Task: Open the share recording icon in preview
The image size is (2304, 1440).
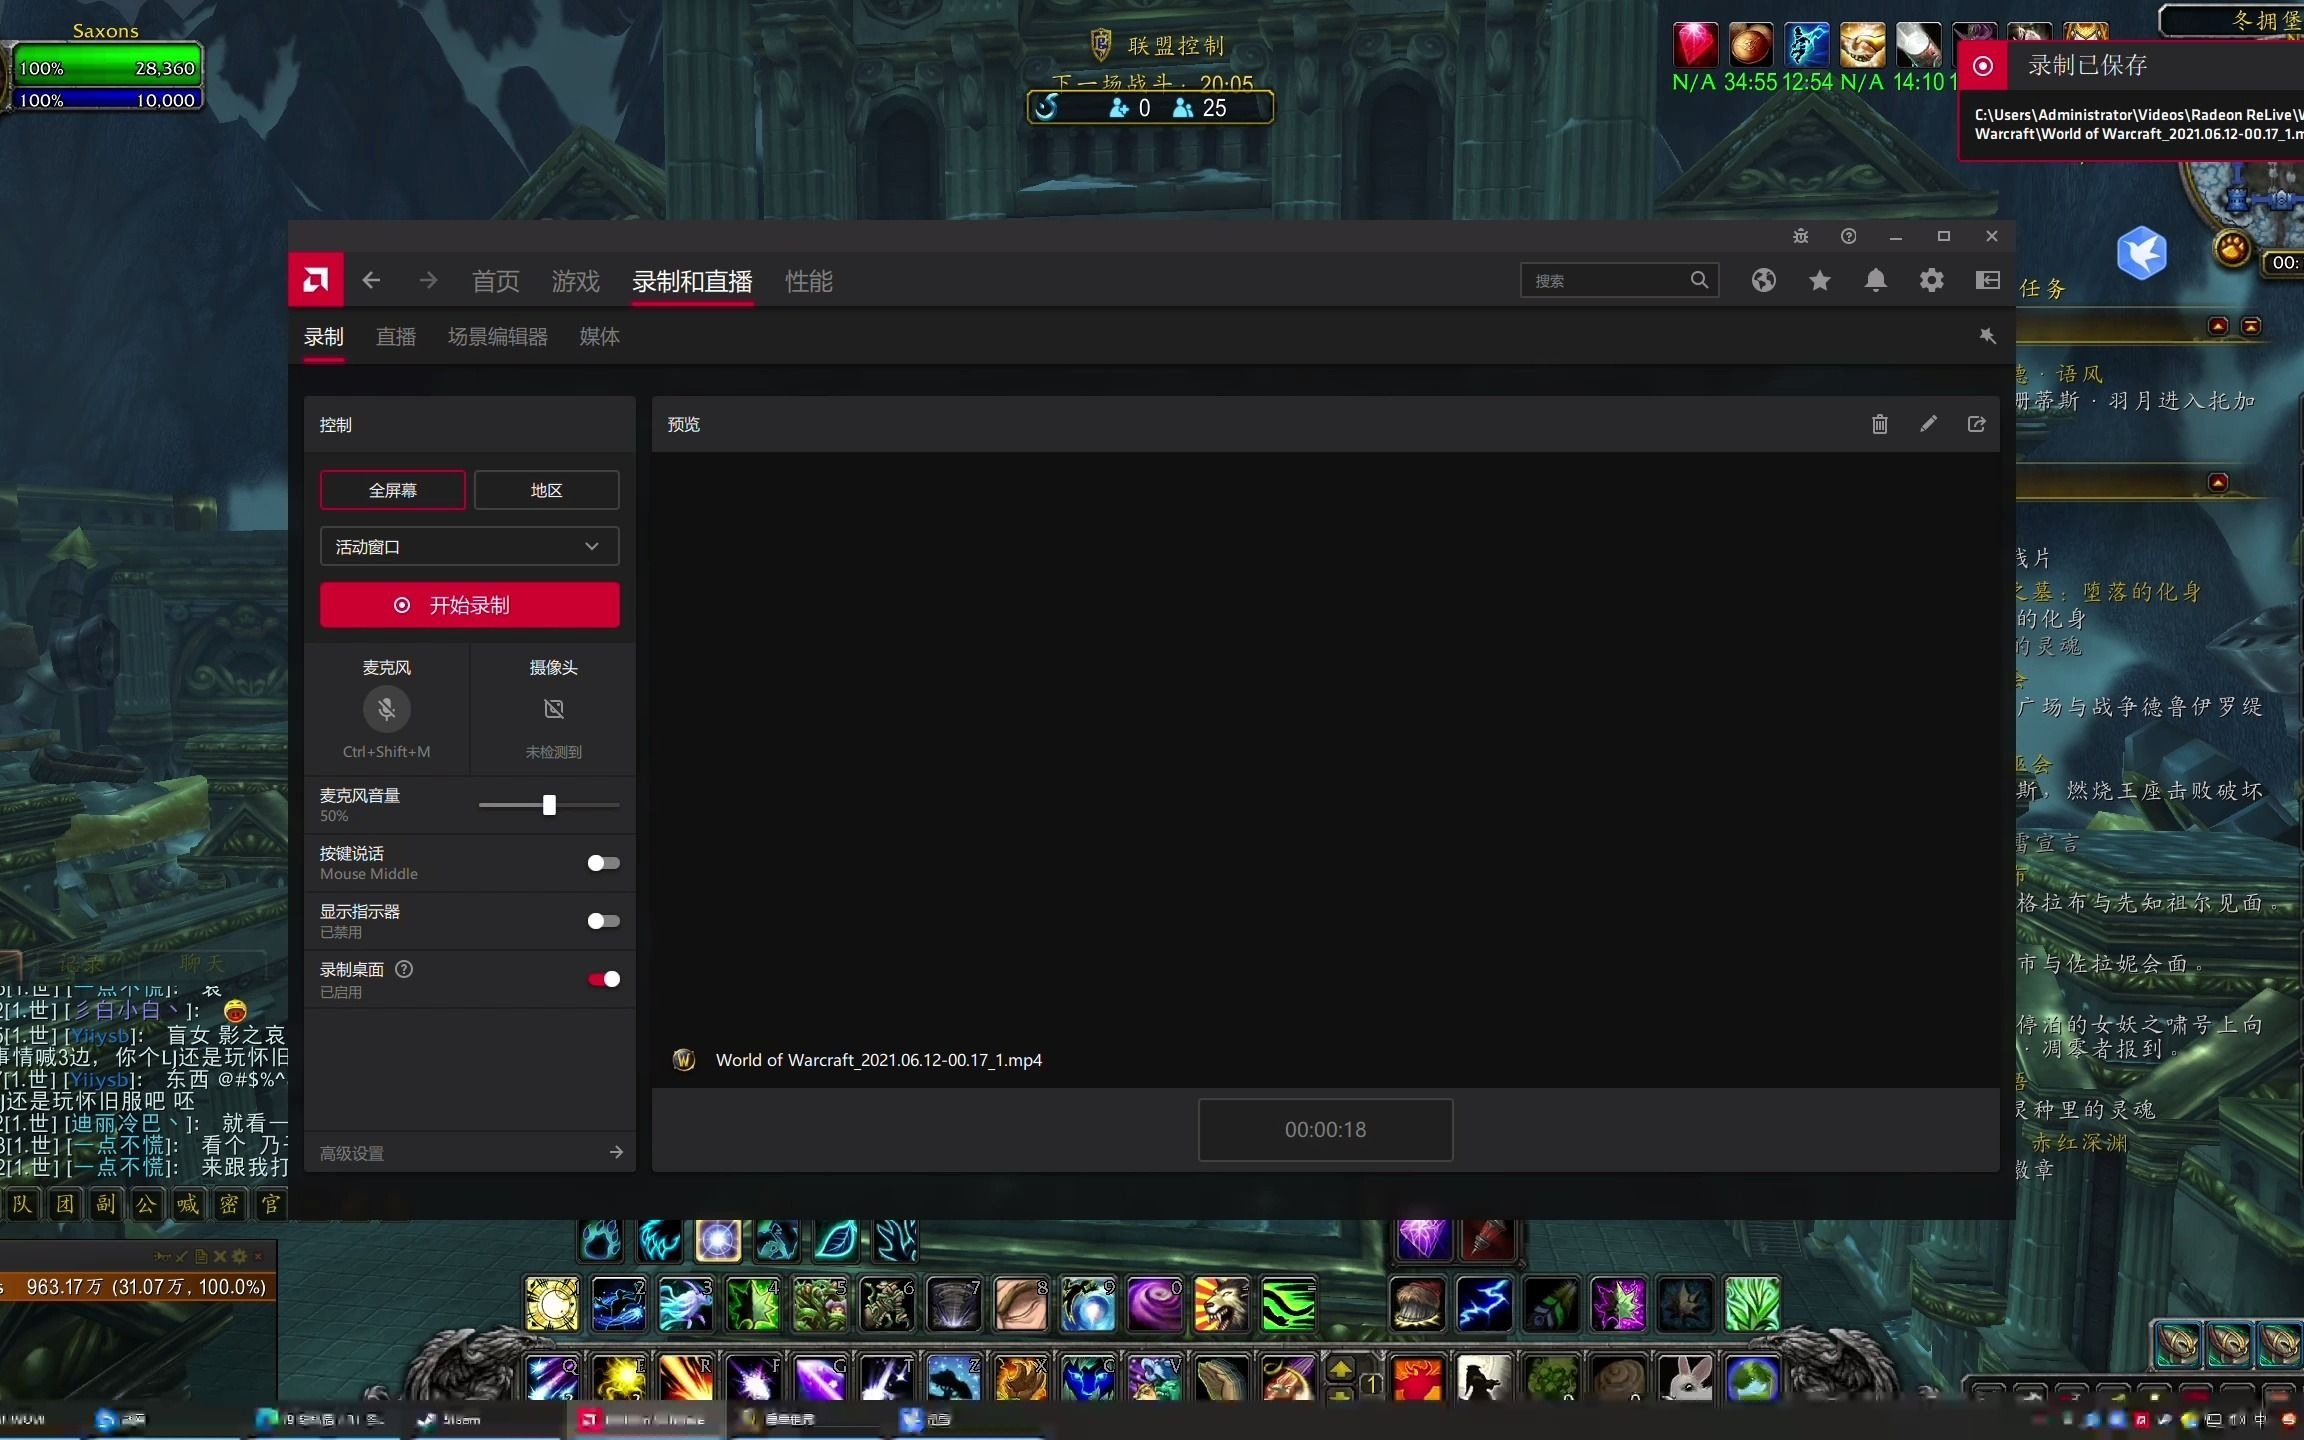Action: coord(1976,424)
